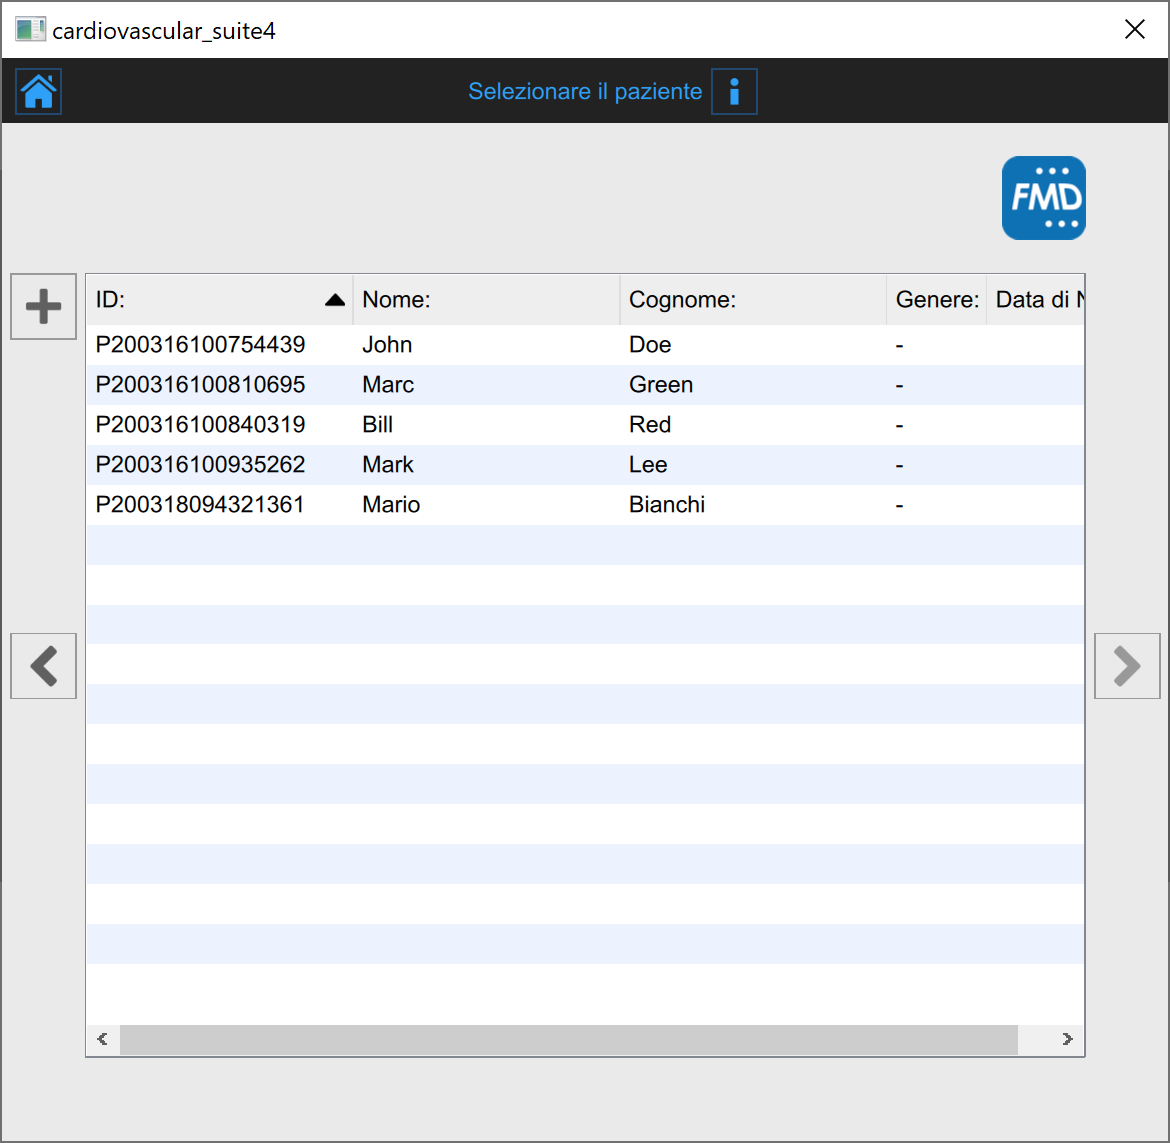Go back with left chevron button
The height and width of the screenshot is (1143, 1170).
click(x=43, y=666)
